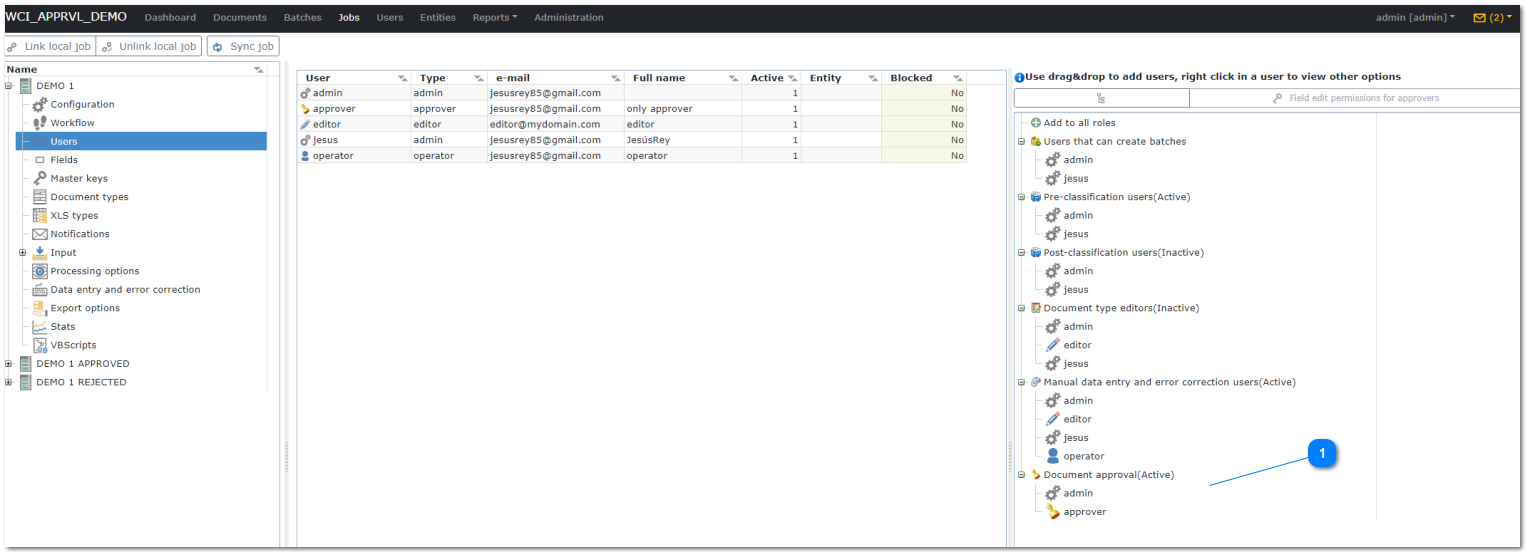Open the XLS types spreadsheet icon
This screenshot has height=556, width=1529.
40,215
